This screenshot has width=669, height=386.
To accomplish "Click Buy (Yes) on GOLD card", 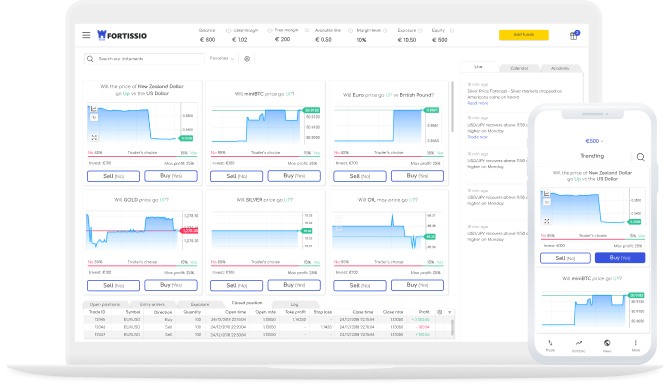I will [171, 285].
